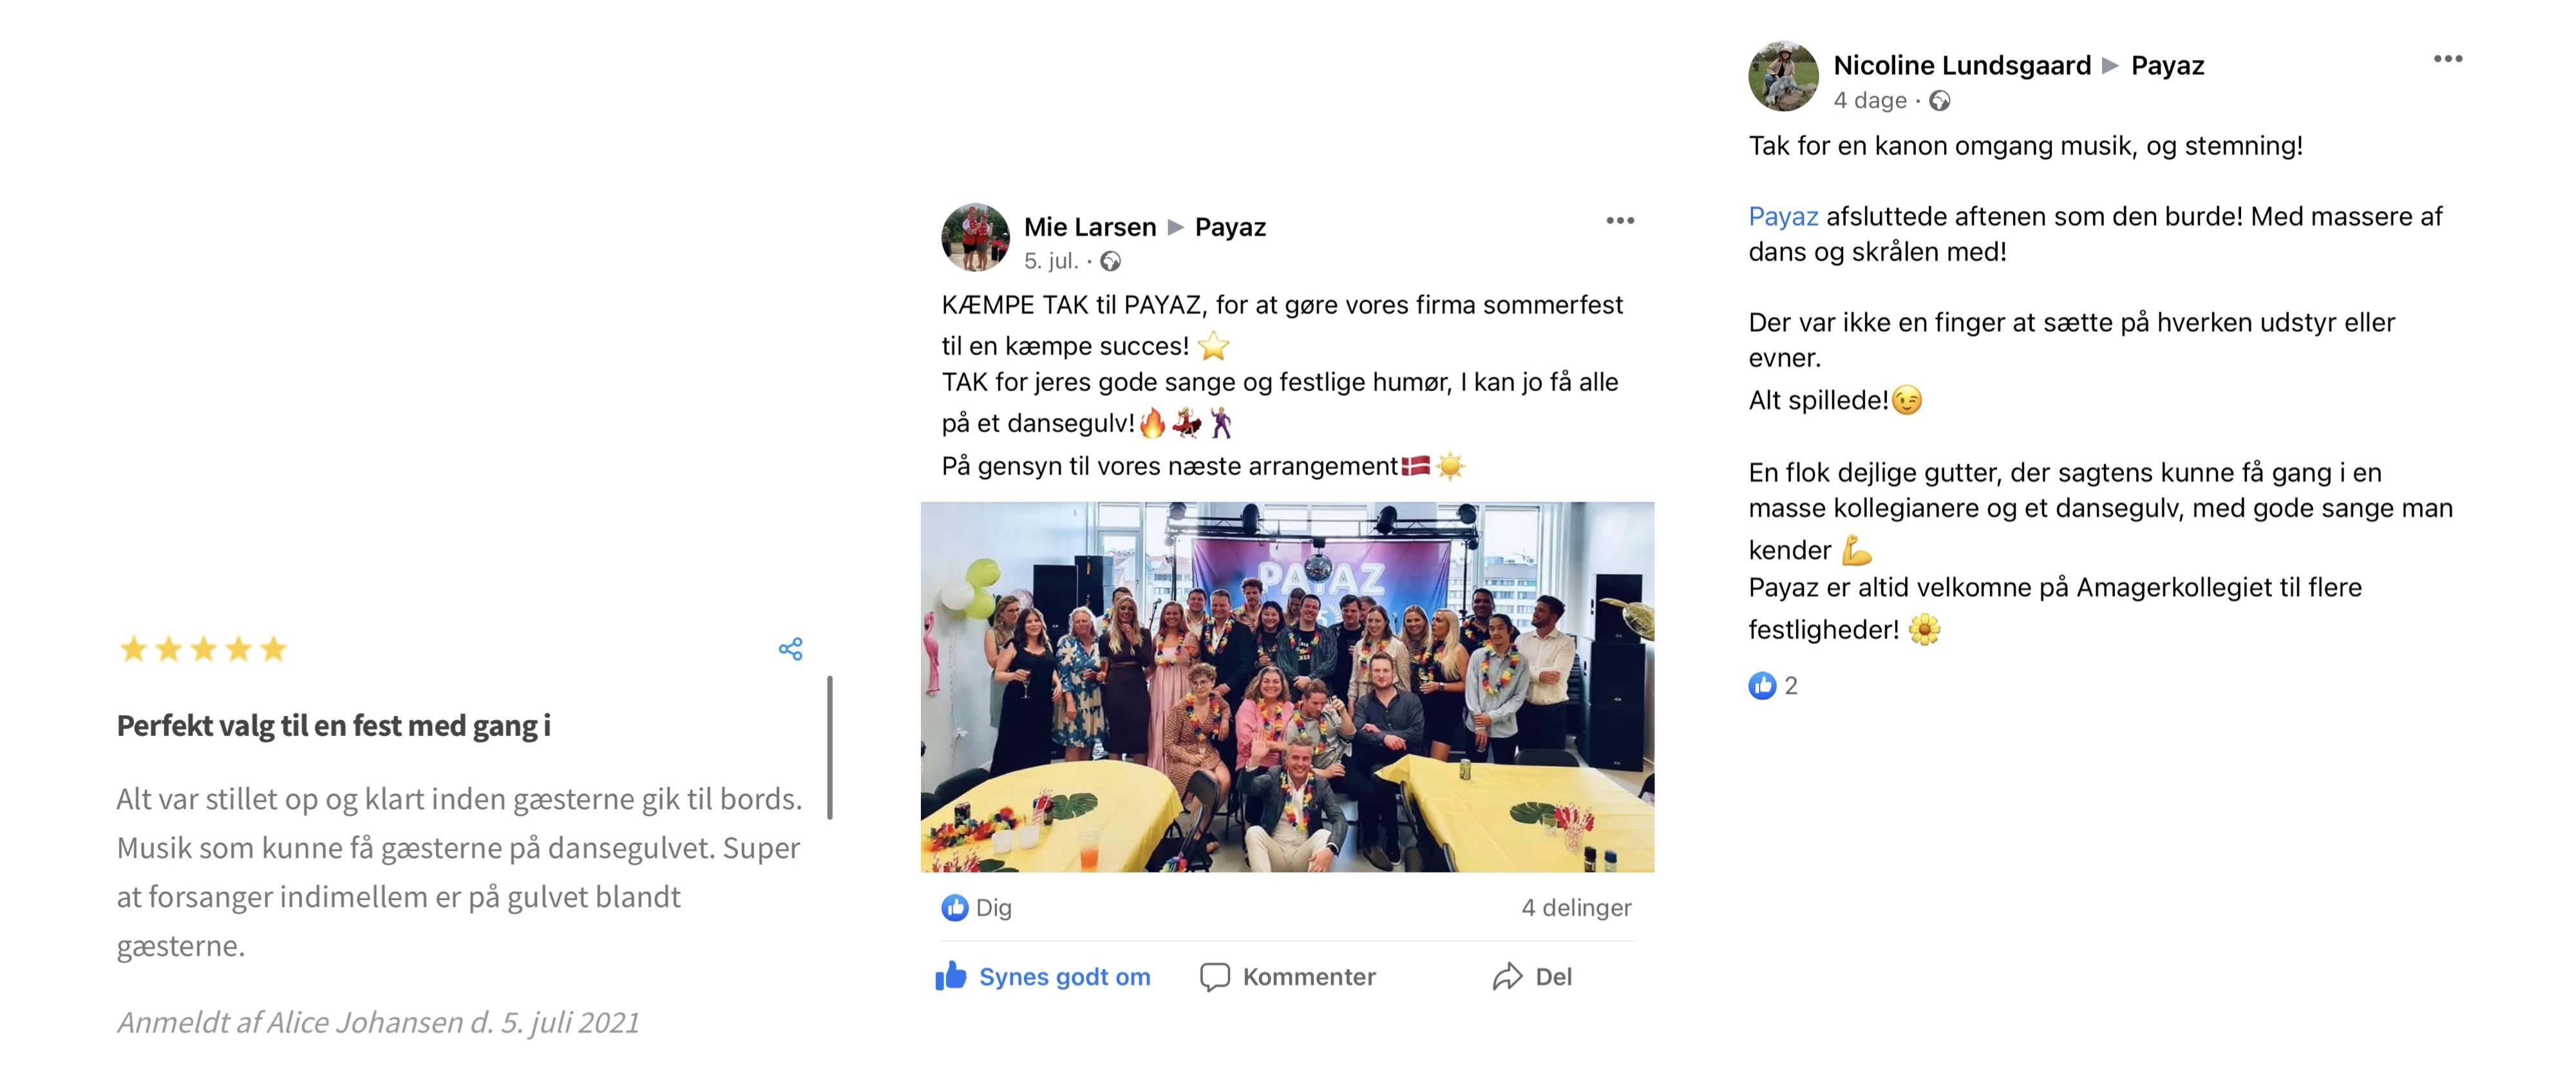Open the Payaz group party photo

click(x=1287, y=687)
